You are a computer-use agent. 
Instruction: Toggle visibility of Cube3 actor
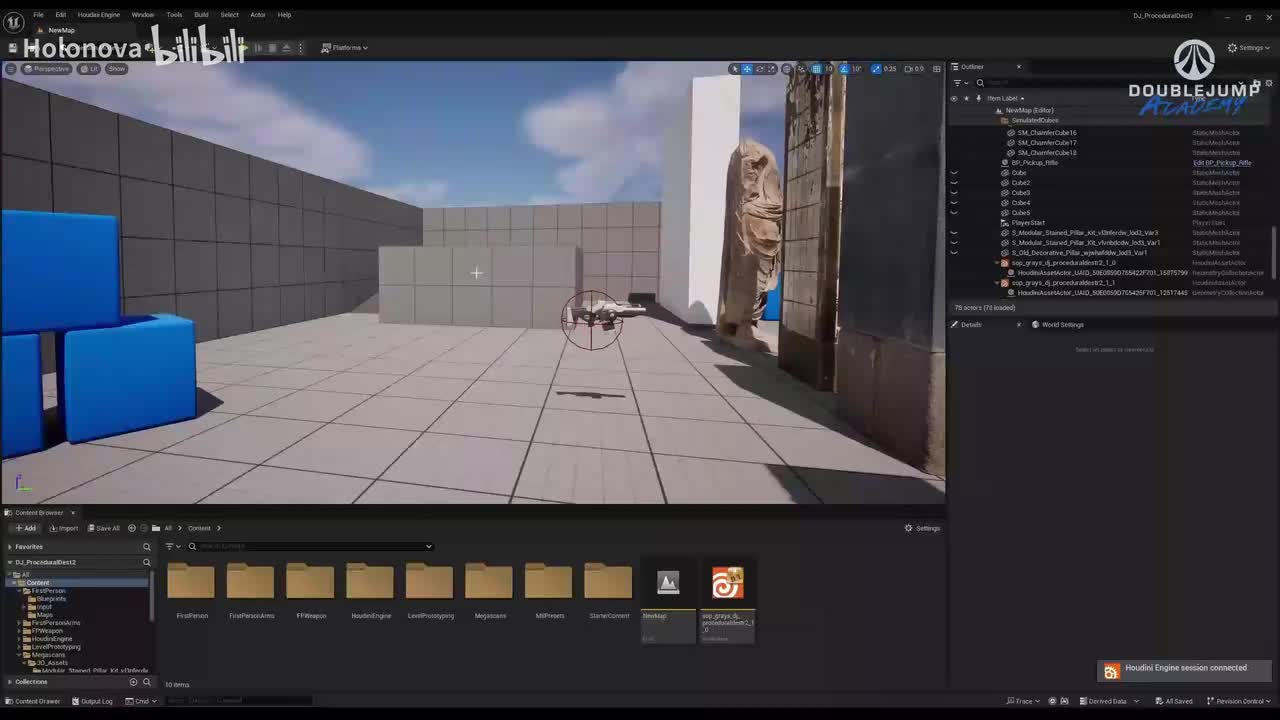[954, 193]
